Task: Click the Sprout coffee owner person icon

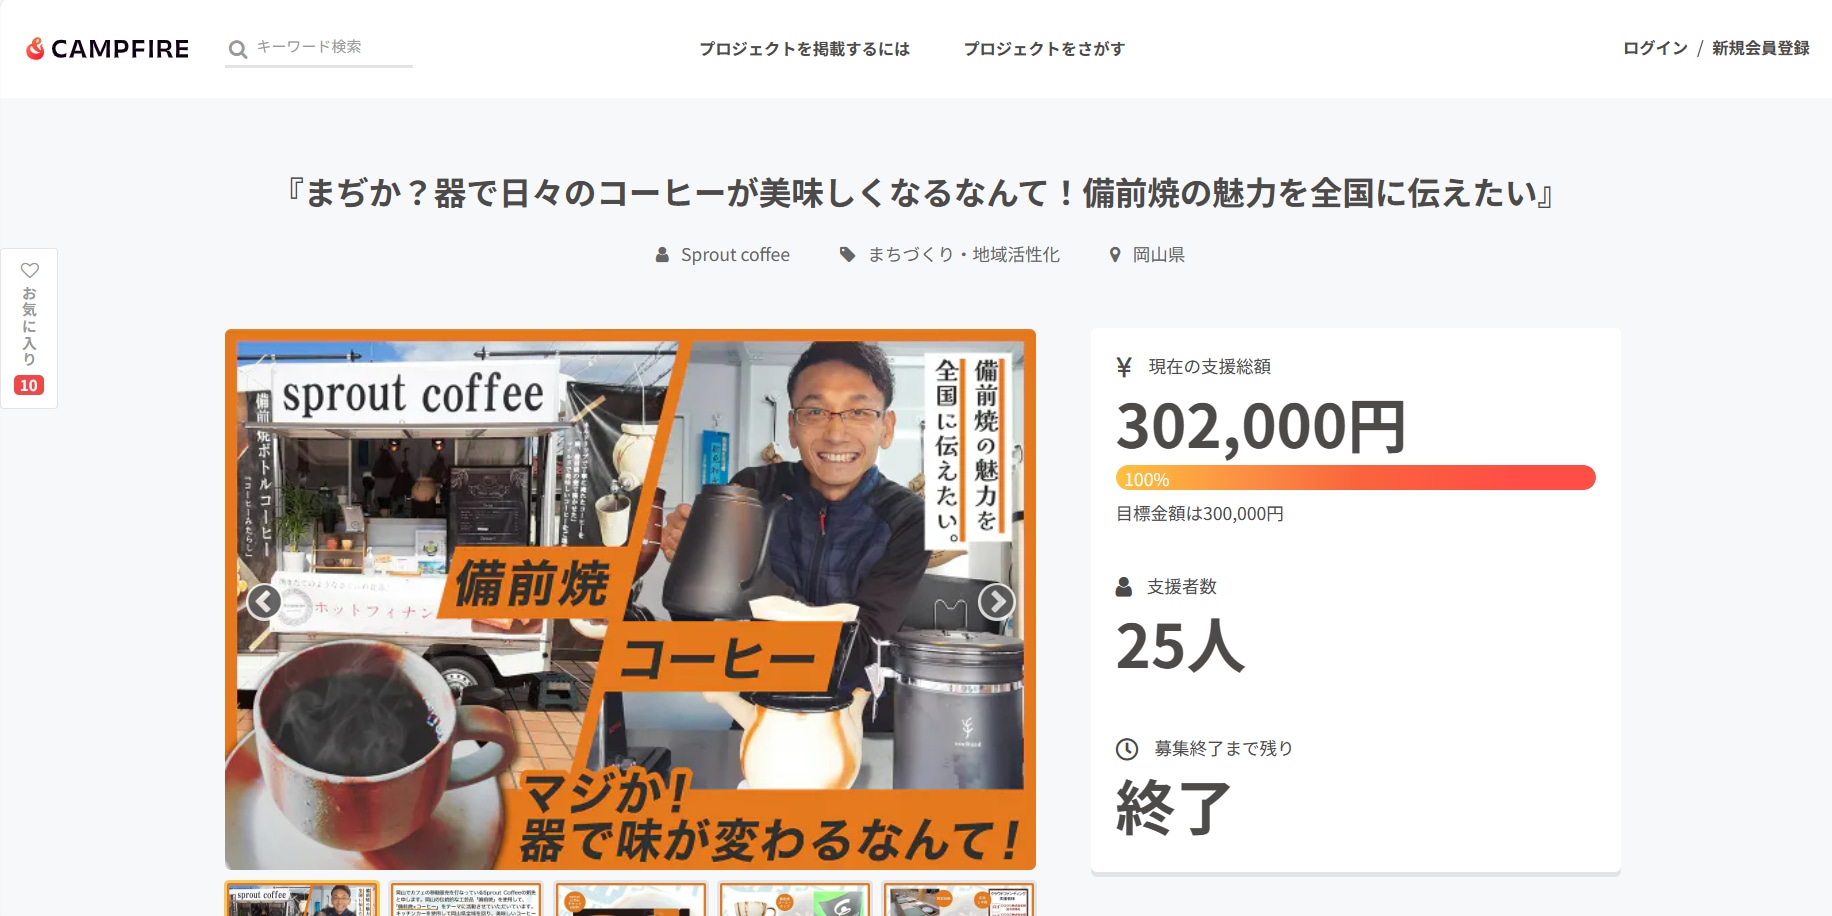Action: point(662,255)
